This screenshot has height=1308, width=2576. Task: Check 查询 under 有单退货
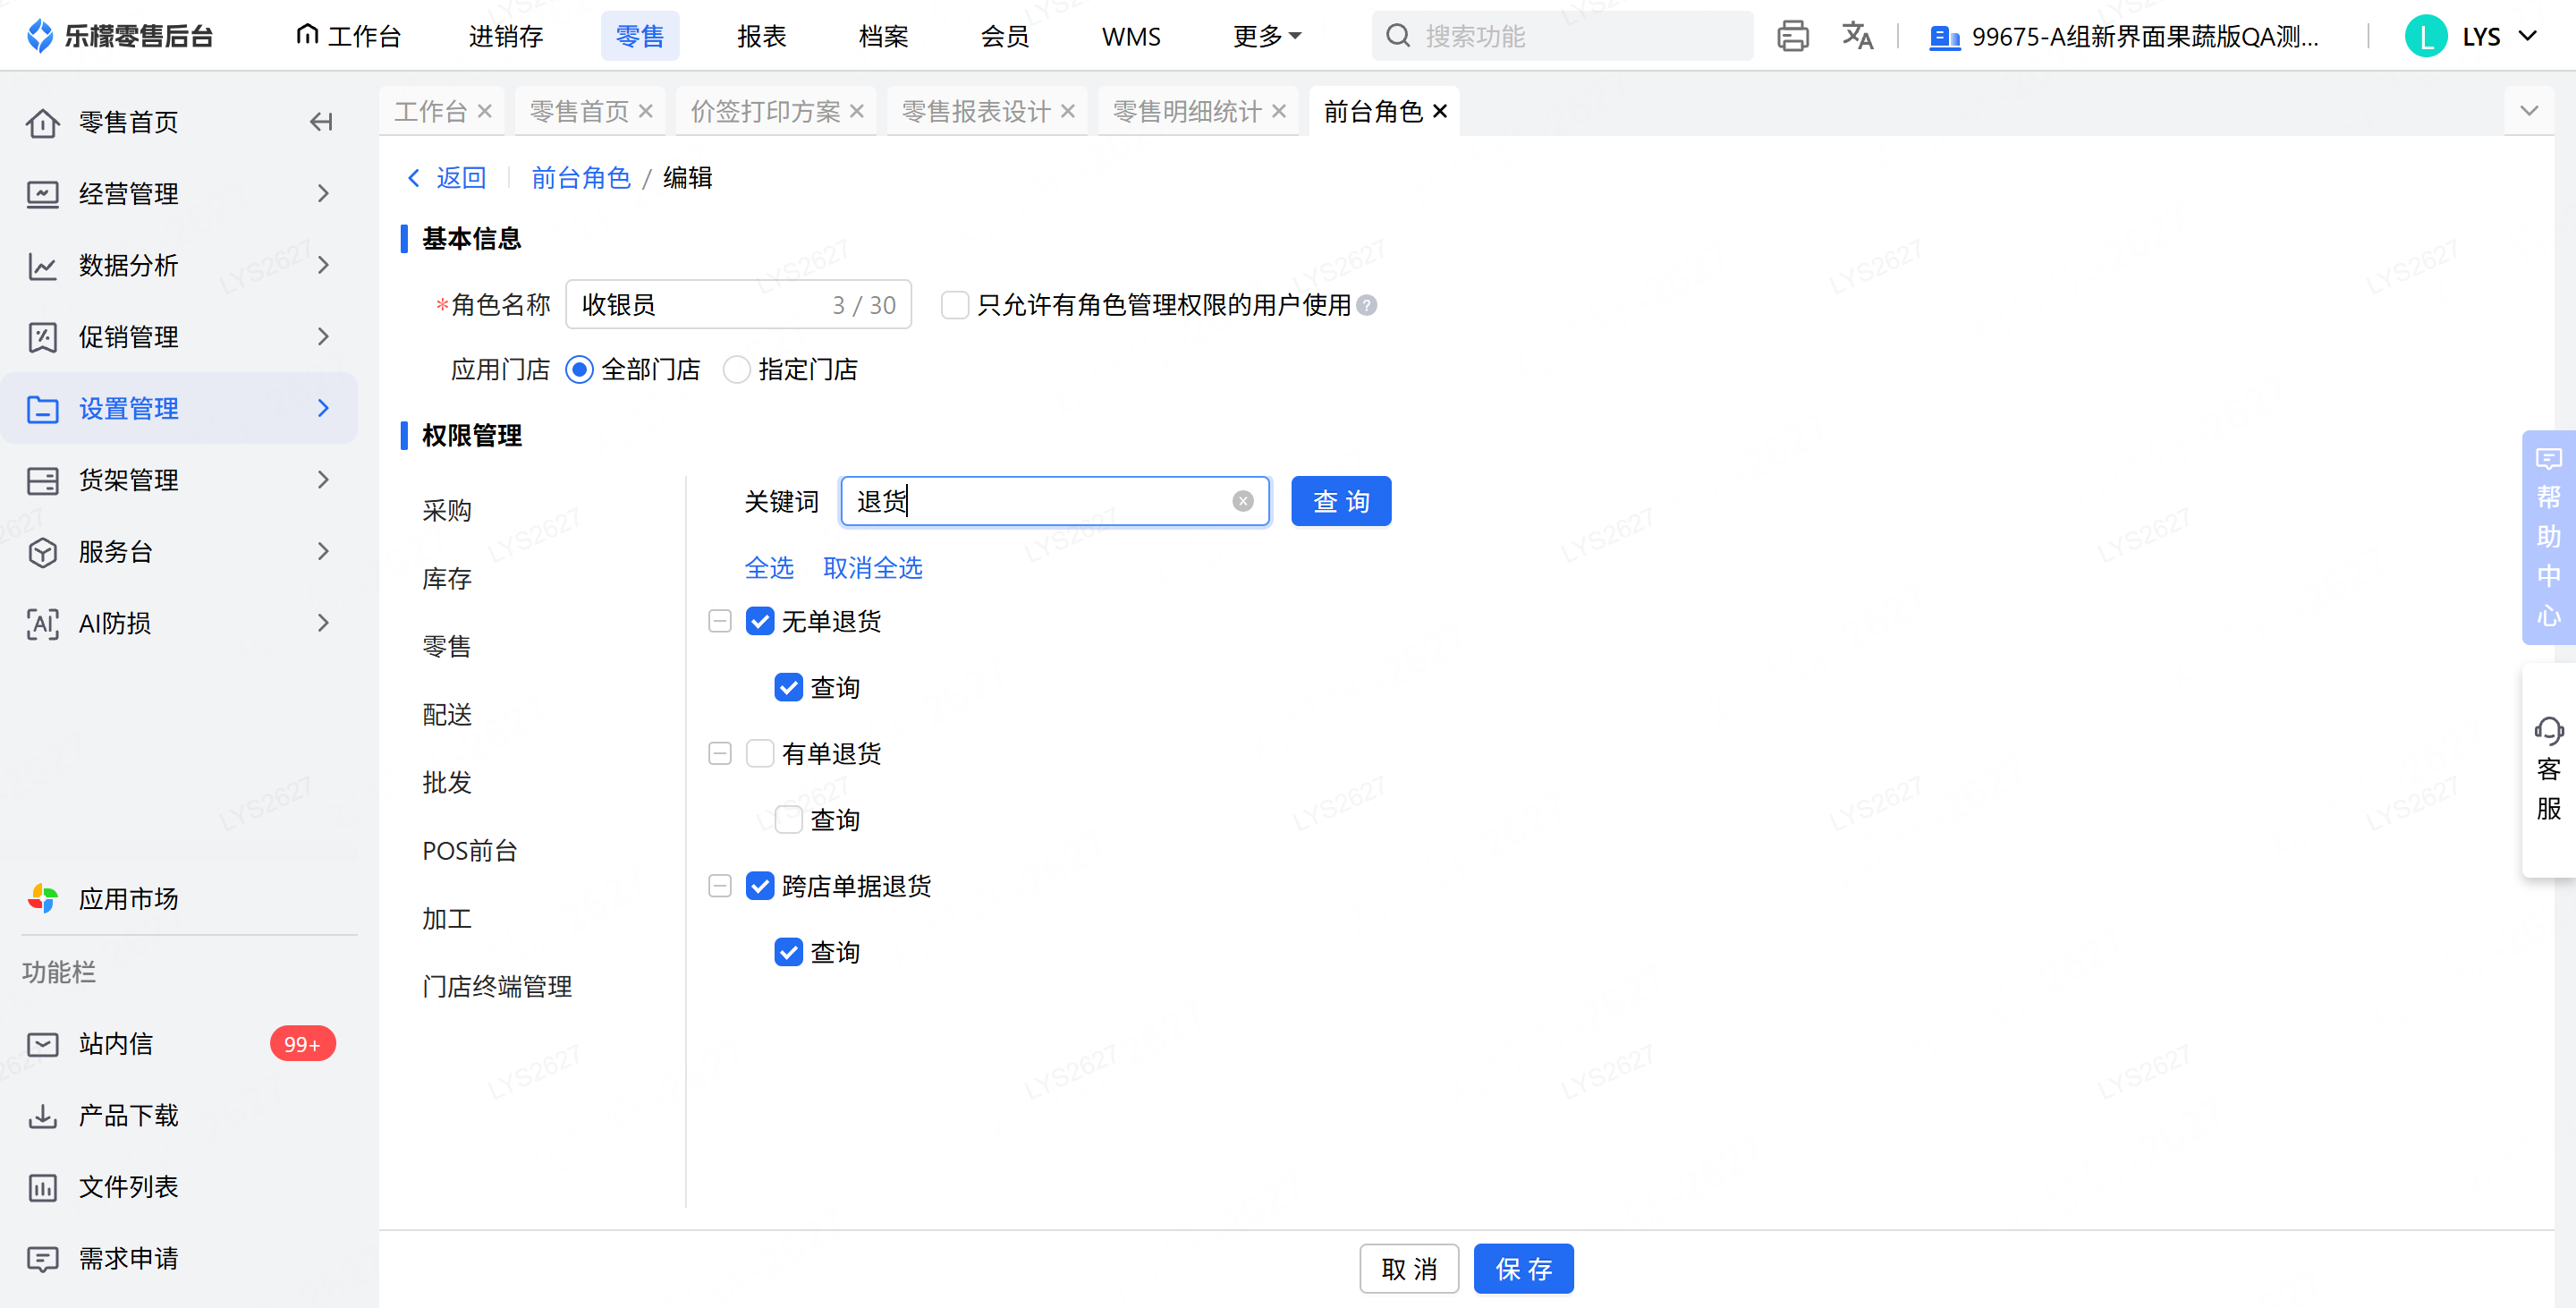coord(789,820)
